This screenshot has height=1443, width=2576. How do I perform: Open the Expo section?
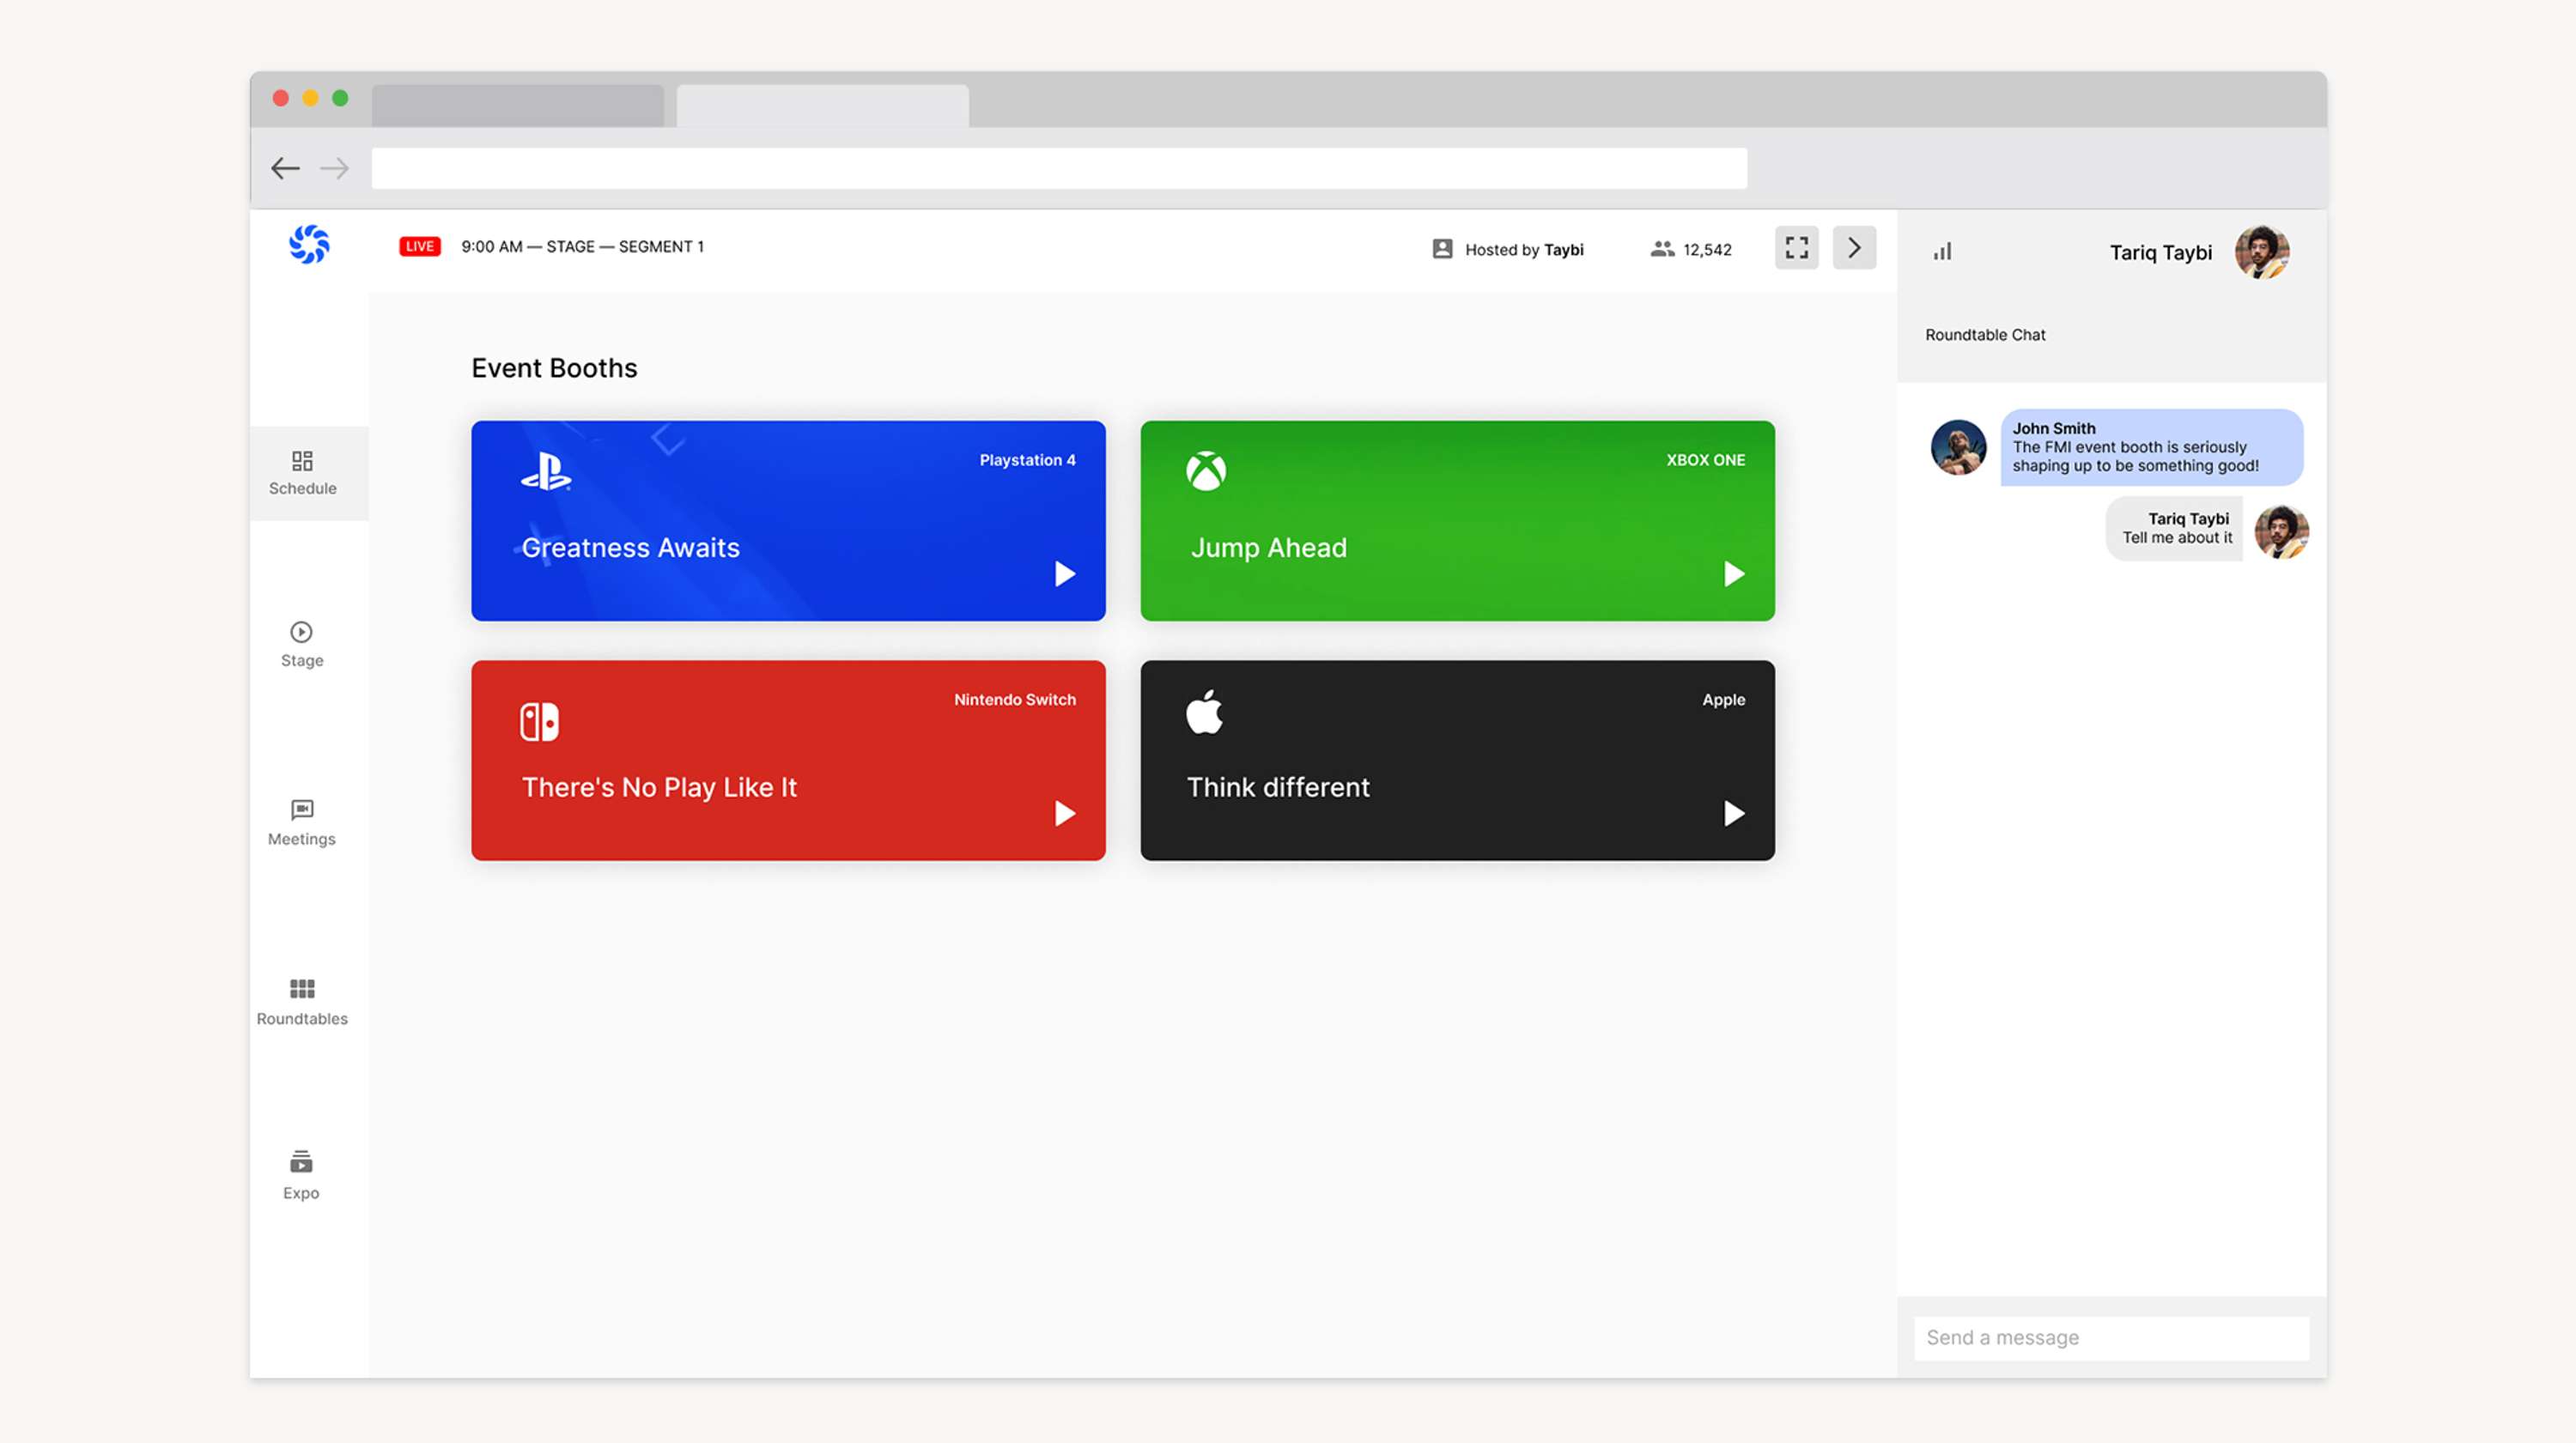[301, 1176]
